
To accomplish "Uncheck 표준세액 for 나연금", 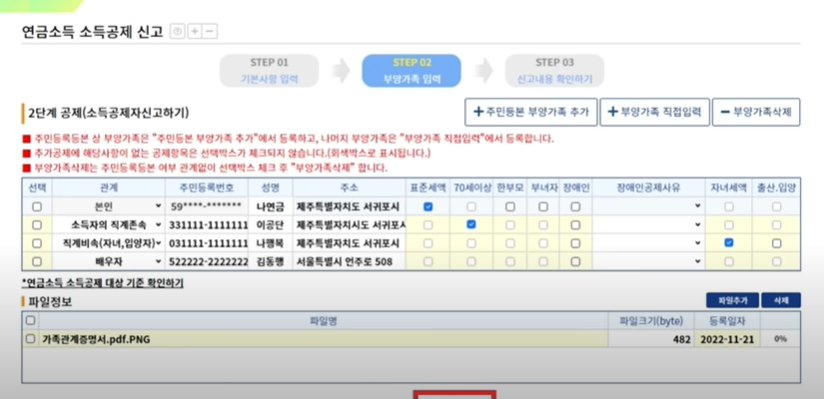I will pos(428,207).
